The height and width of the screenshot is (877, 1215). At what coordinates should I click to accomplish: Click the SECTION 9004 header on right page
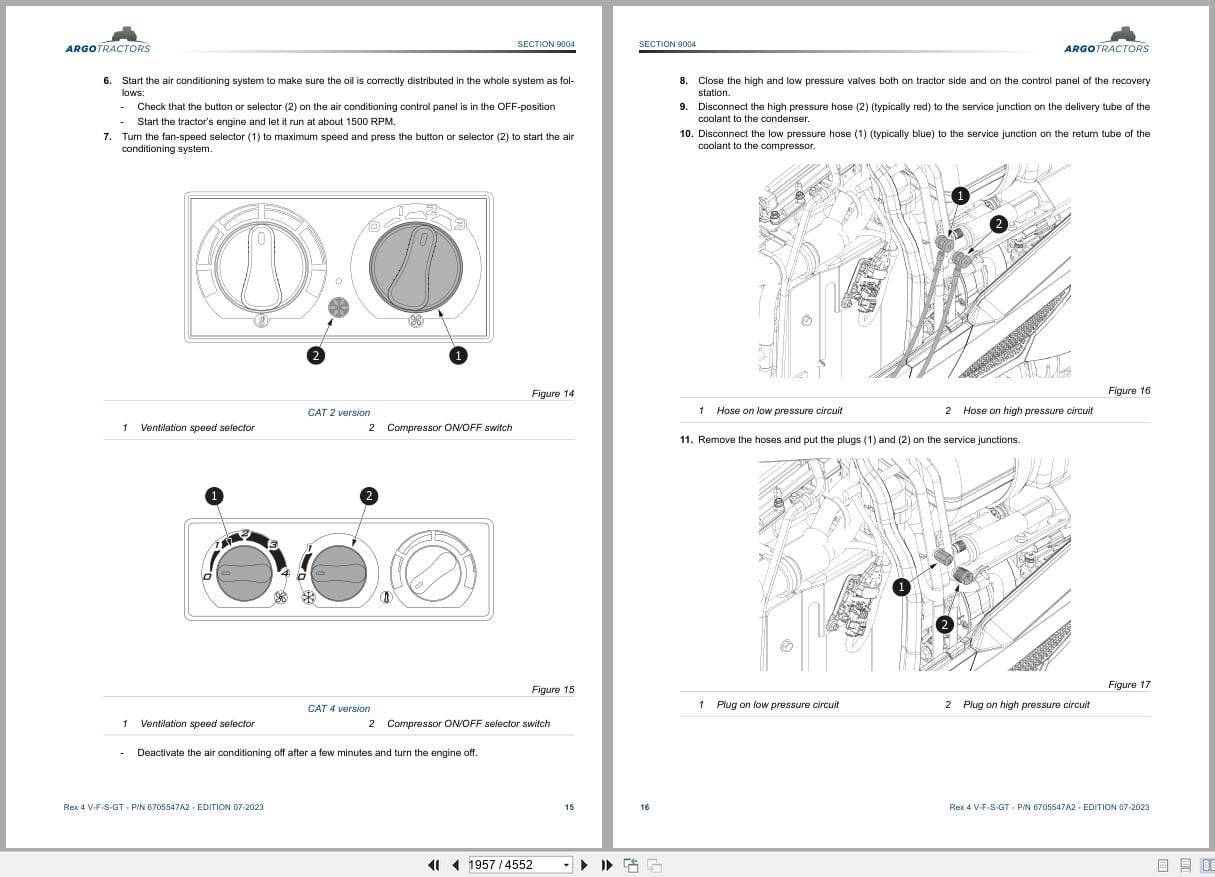click(x=667, y=44)
